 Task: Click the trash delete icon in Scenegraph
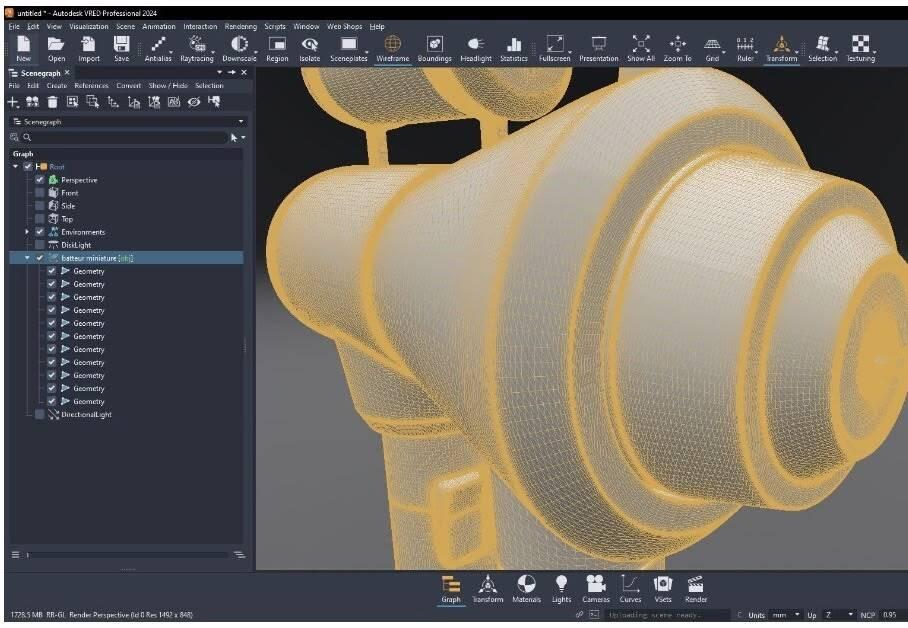pos(52,102)
